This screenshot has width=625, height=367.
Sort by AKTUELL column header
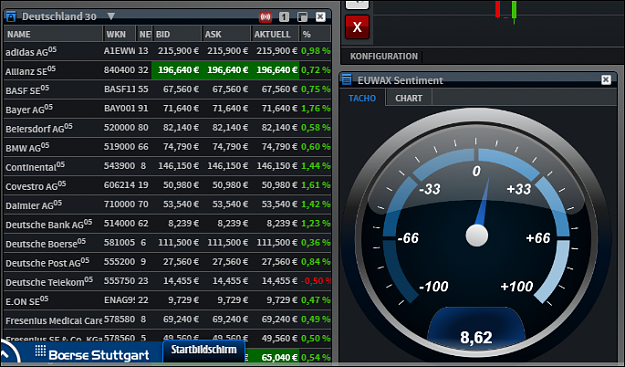click(275, 34)
